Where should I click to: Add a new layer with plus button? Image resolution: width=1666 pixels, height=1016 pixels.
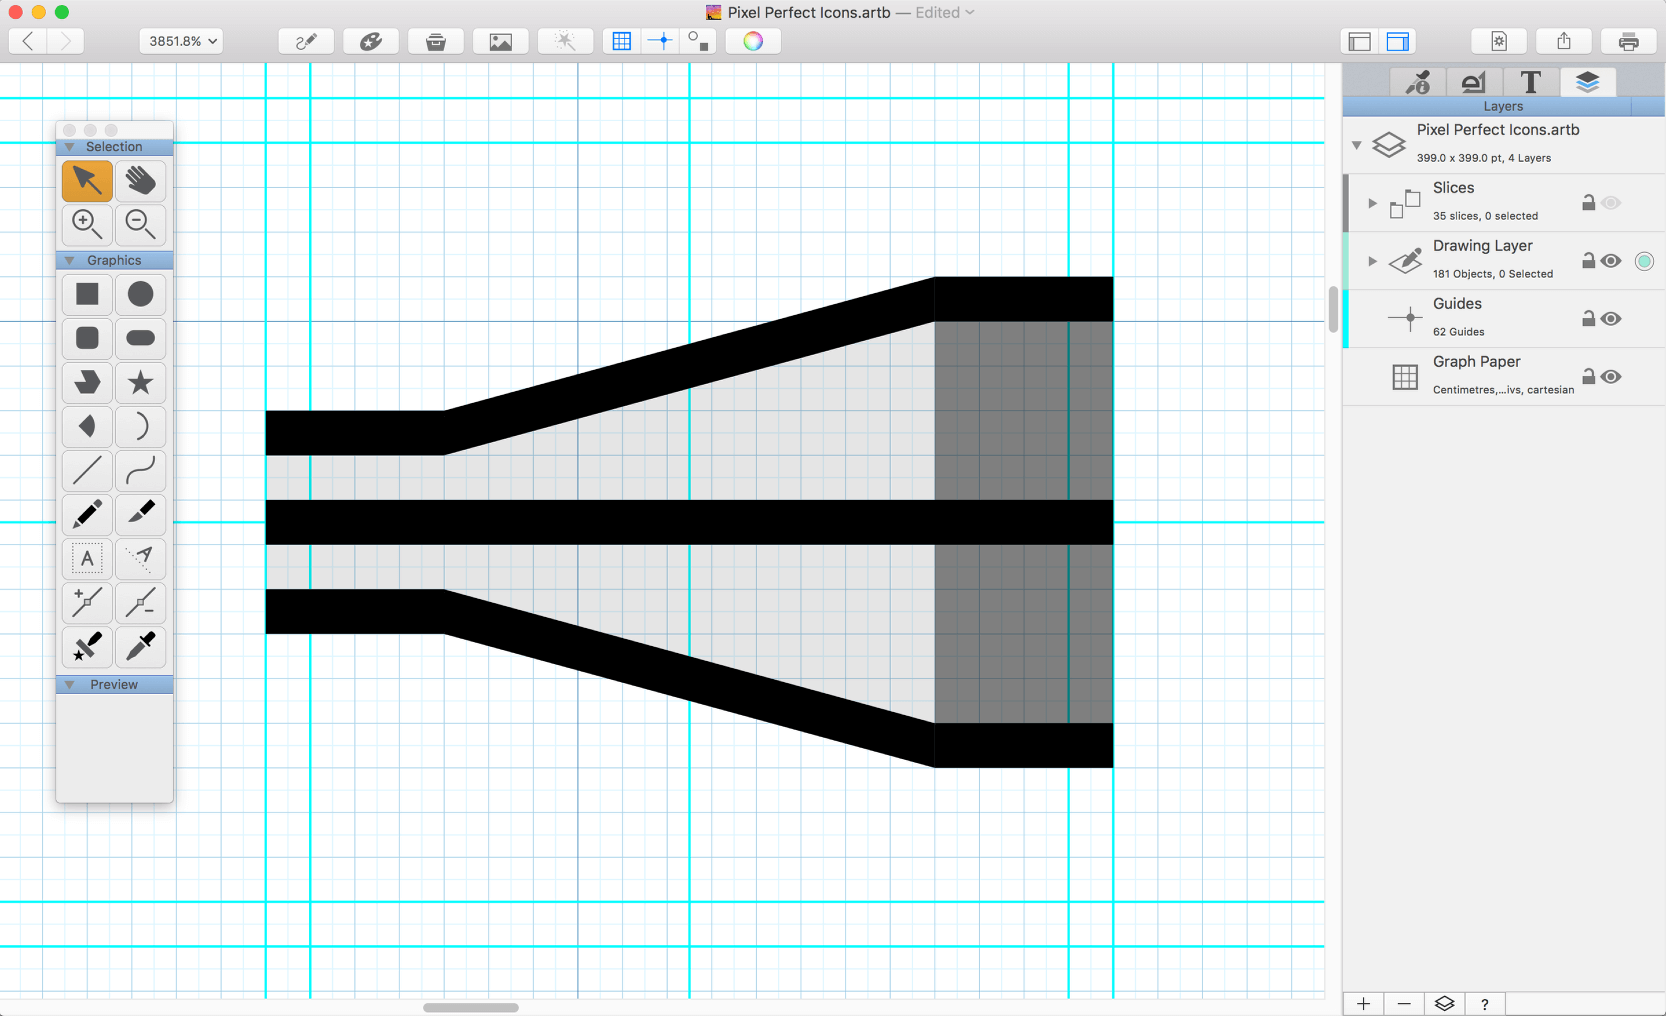(1363, 1004)
